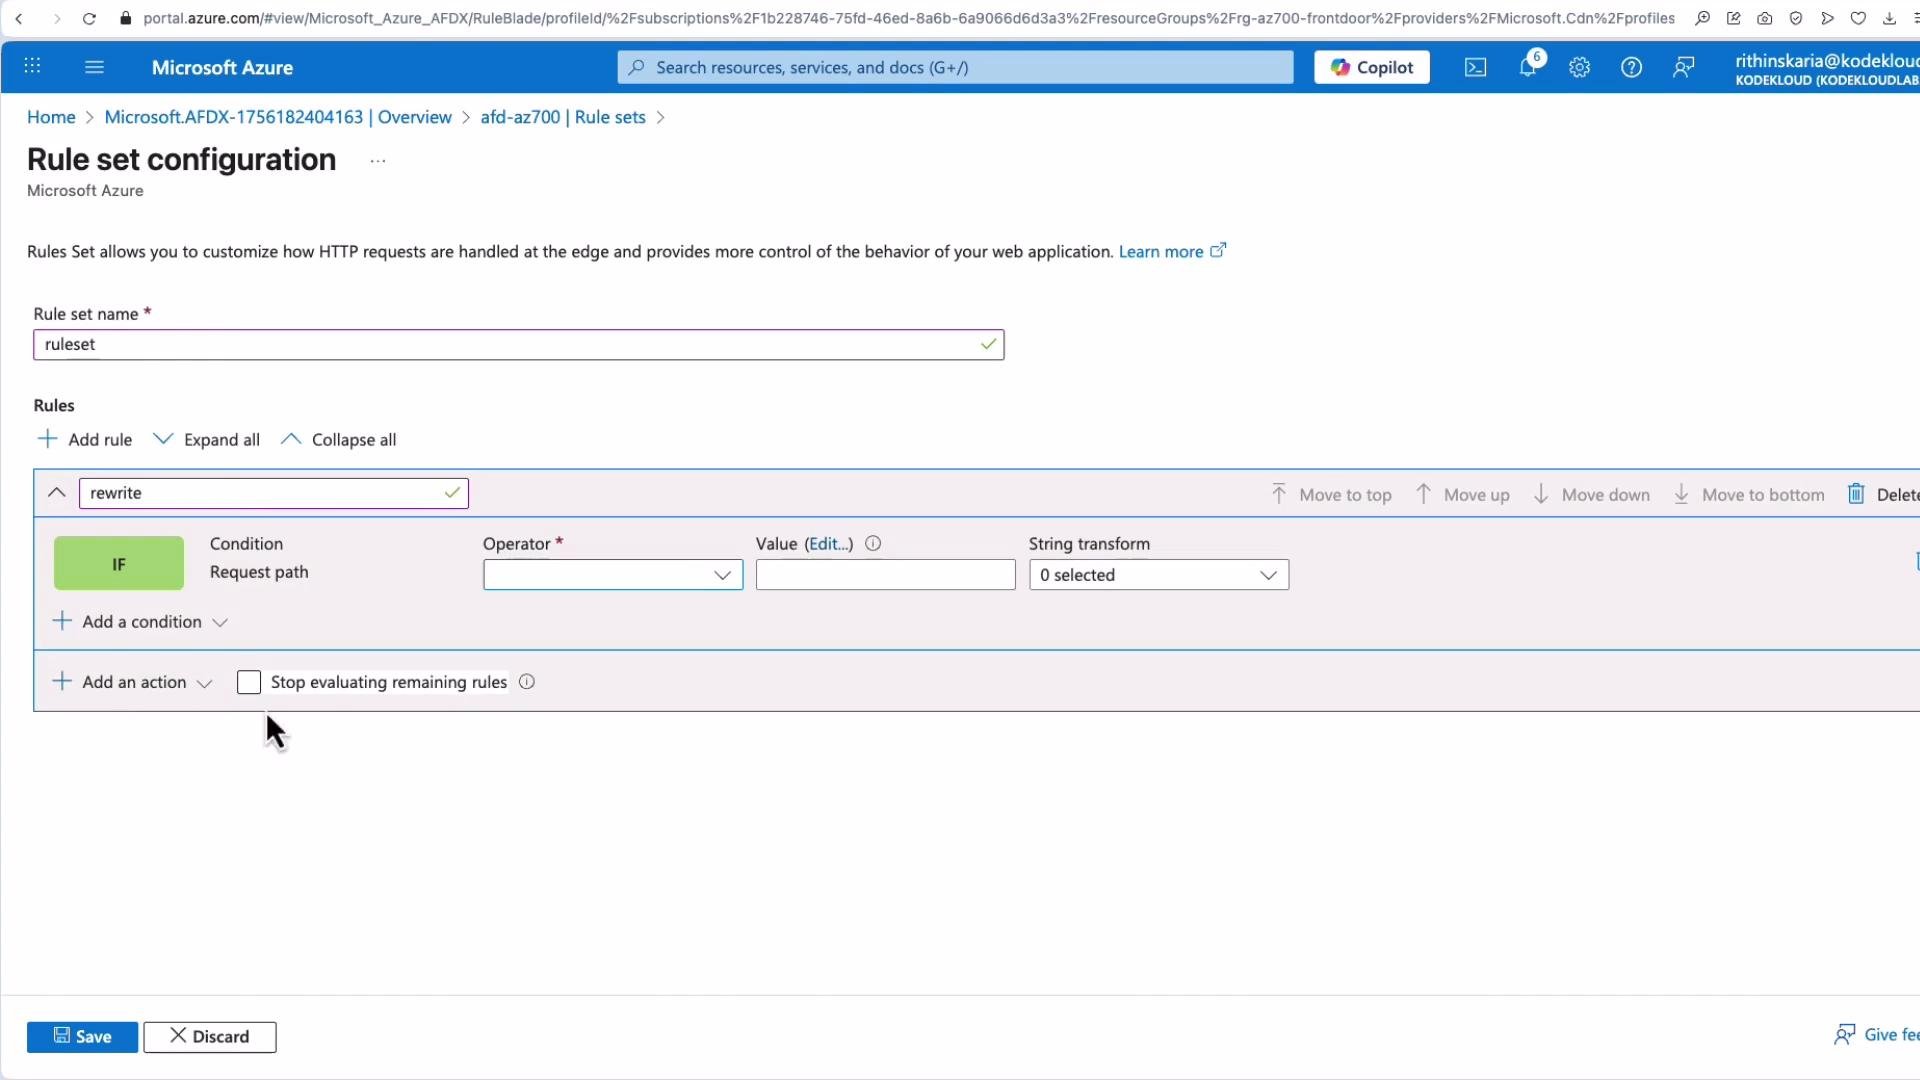Click Move to top for rewrite rule

[x=1331, y=494]
